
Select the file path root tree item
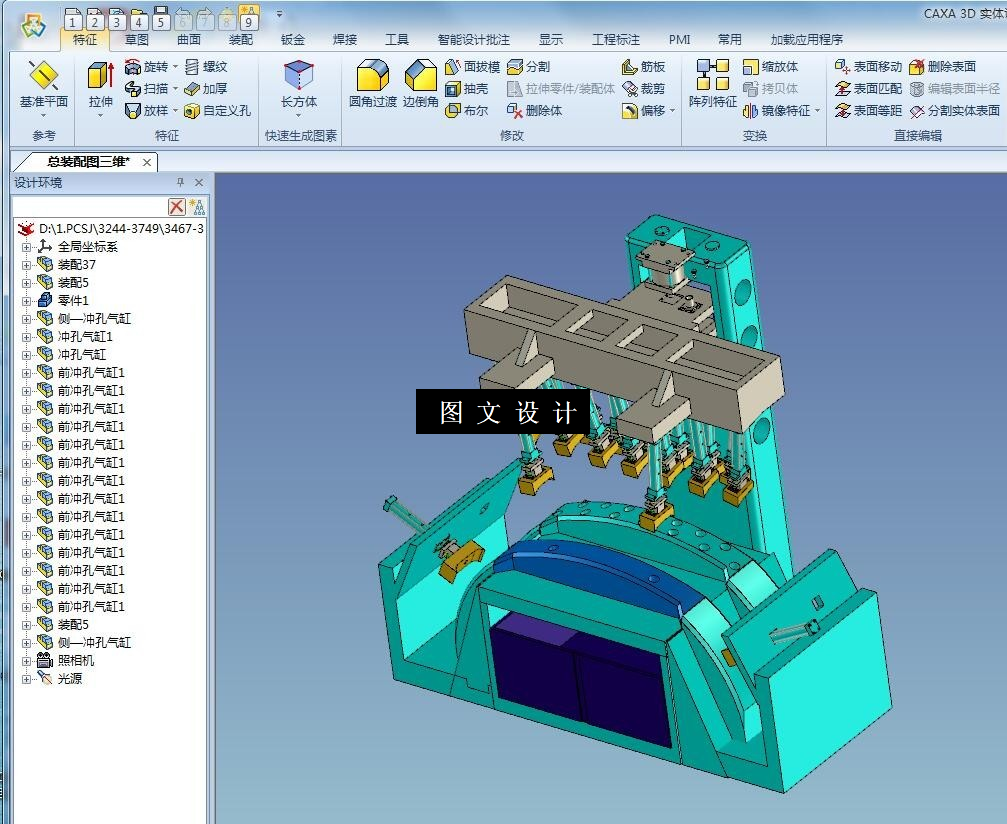point(110,229)
